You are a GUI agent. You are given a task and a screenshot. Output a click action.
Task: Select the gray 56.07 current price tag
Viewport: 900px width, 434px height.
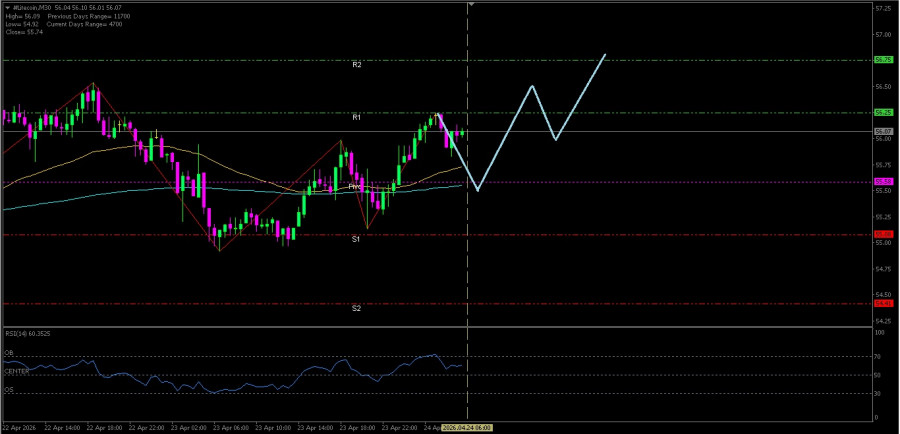pyautogui.click(x=883, y=131)
